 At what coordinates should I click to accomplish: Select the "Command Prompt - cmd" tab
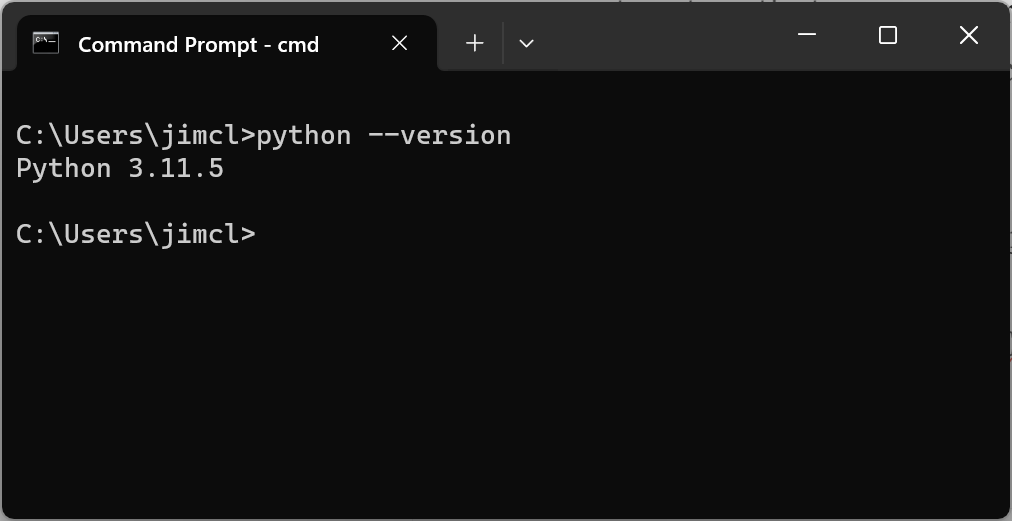198,44
